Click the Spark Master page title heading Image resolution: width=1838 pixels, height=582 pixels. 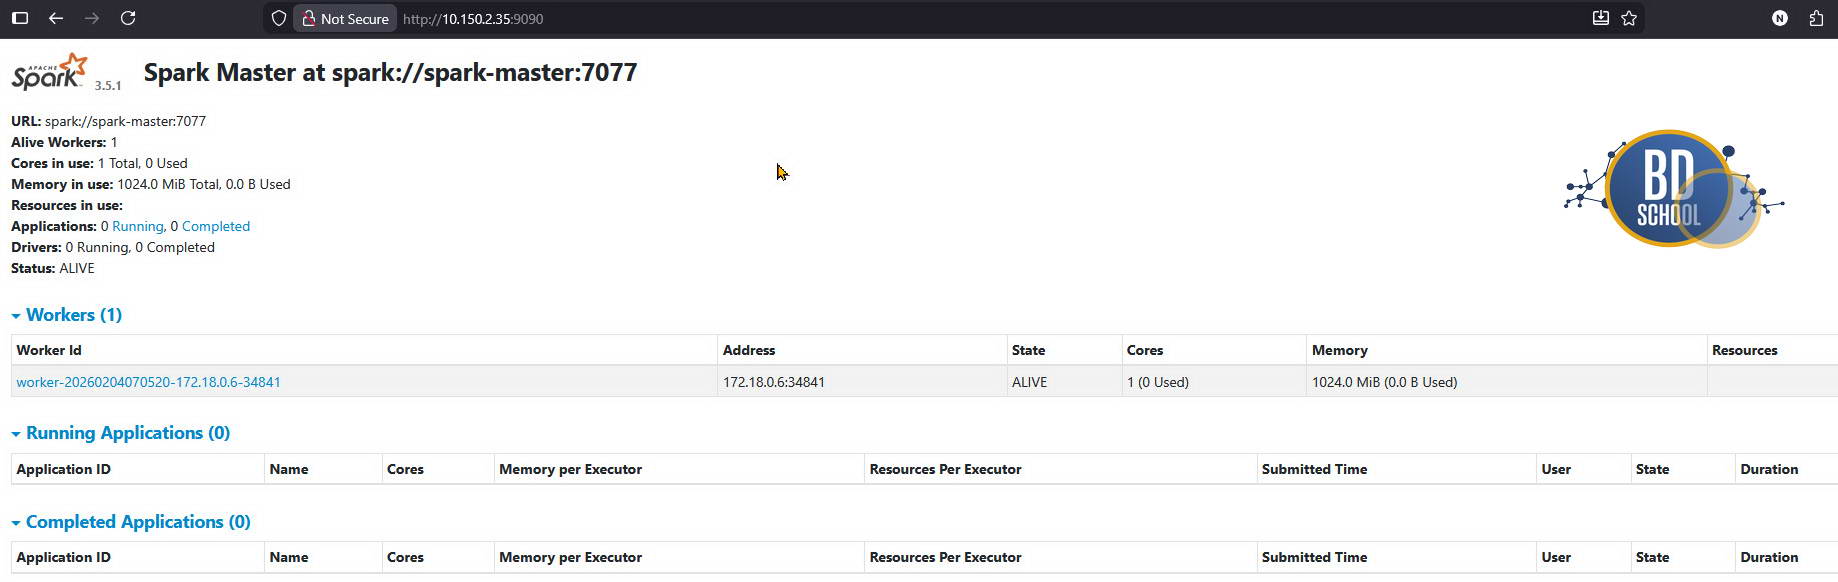(390, 72)
